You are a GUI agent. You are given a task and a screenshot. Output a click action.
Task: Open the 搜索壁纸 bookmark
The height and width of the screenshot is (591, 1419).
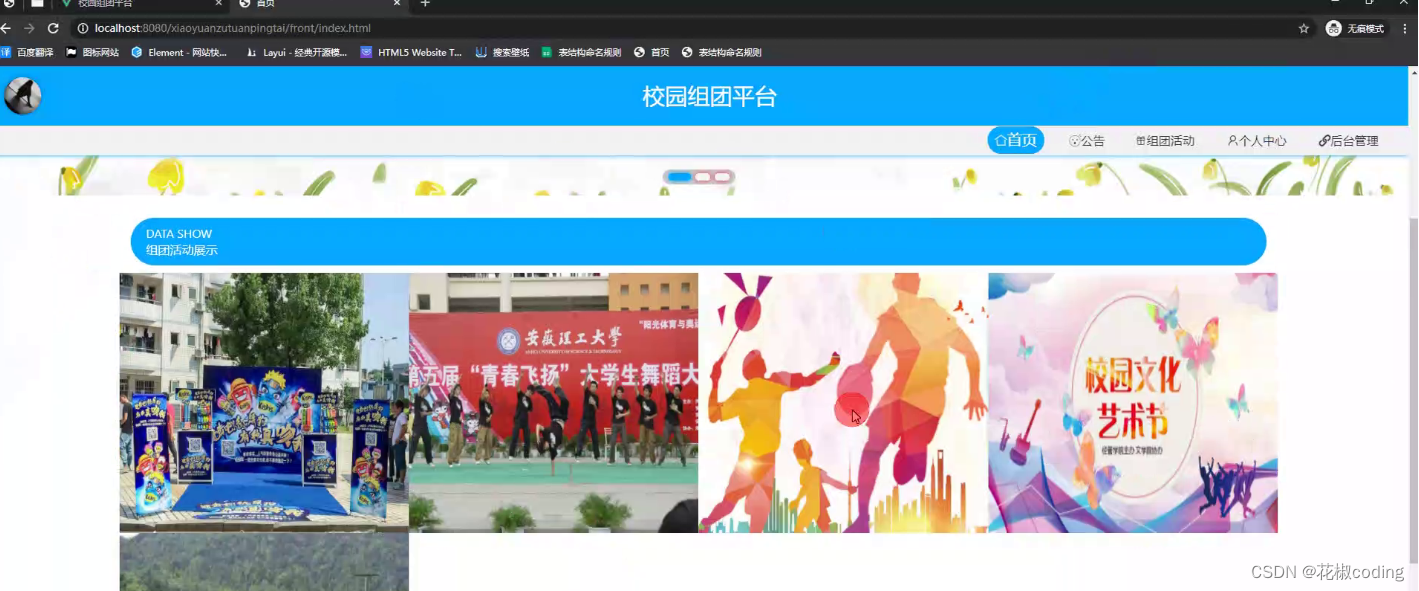point(502,52)
